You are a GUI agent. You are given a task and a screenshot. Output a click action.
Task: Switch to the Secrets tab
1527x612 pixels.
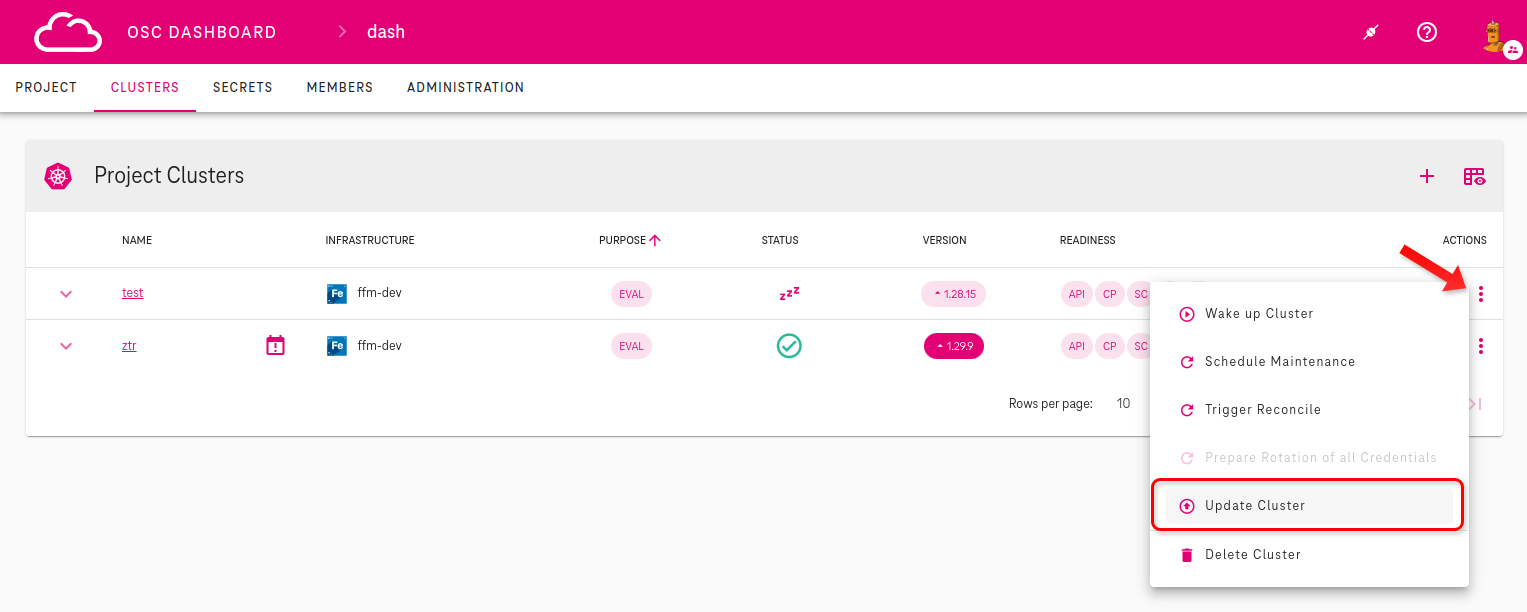[242, 88]
